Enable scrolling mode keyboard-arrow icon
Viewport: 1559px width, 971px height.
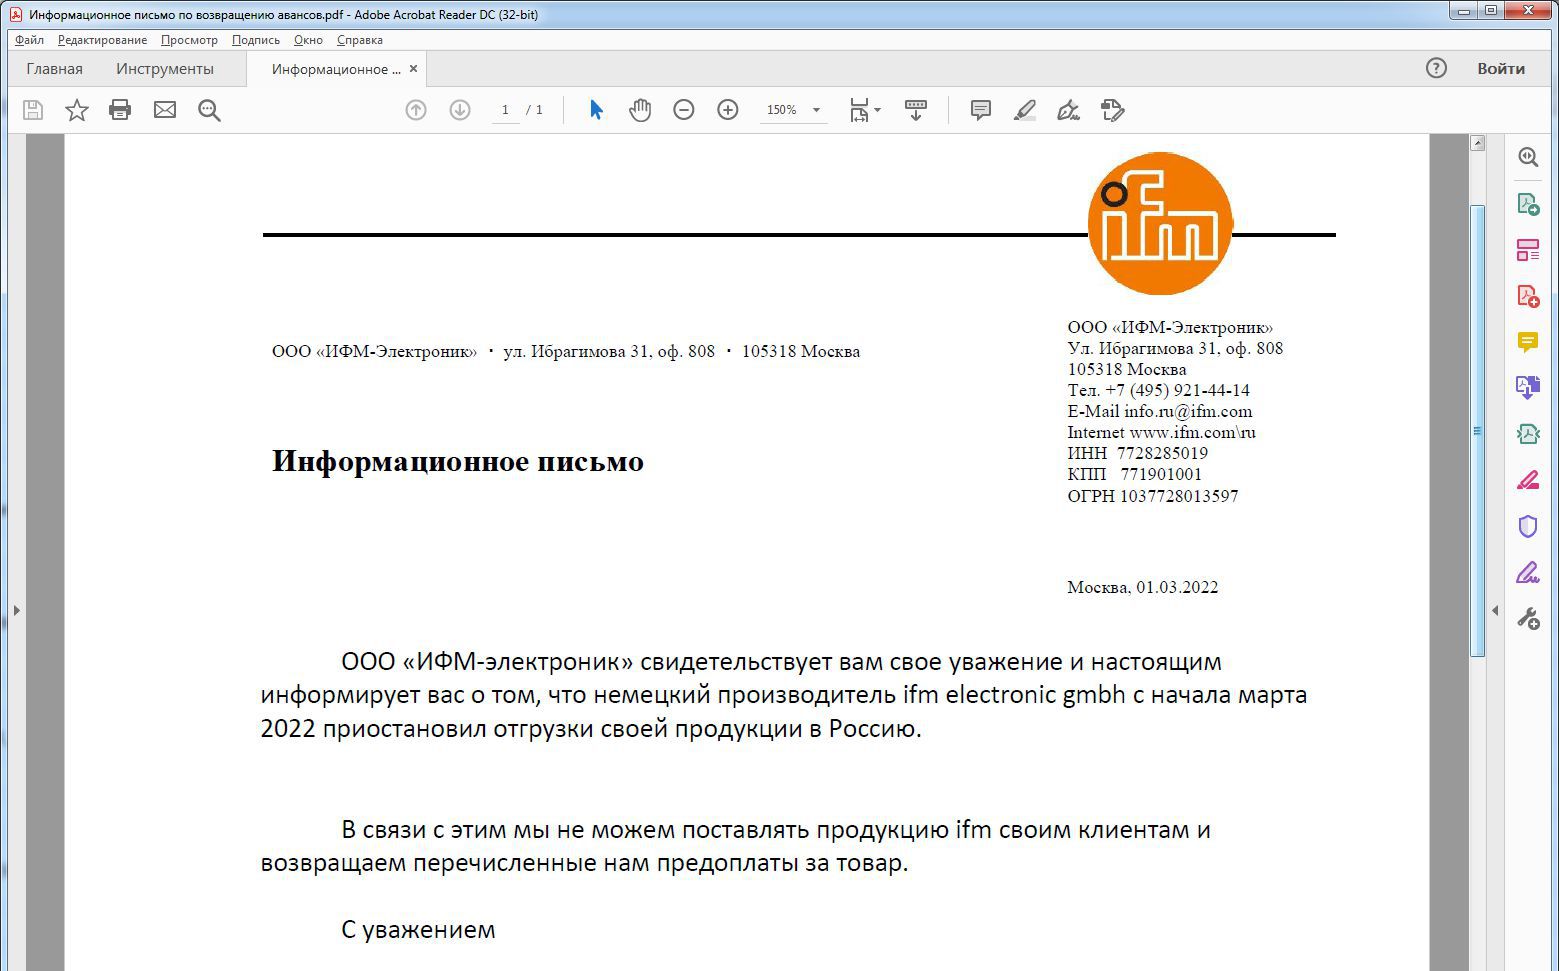coord(915,110)
